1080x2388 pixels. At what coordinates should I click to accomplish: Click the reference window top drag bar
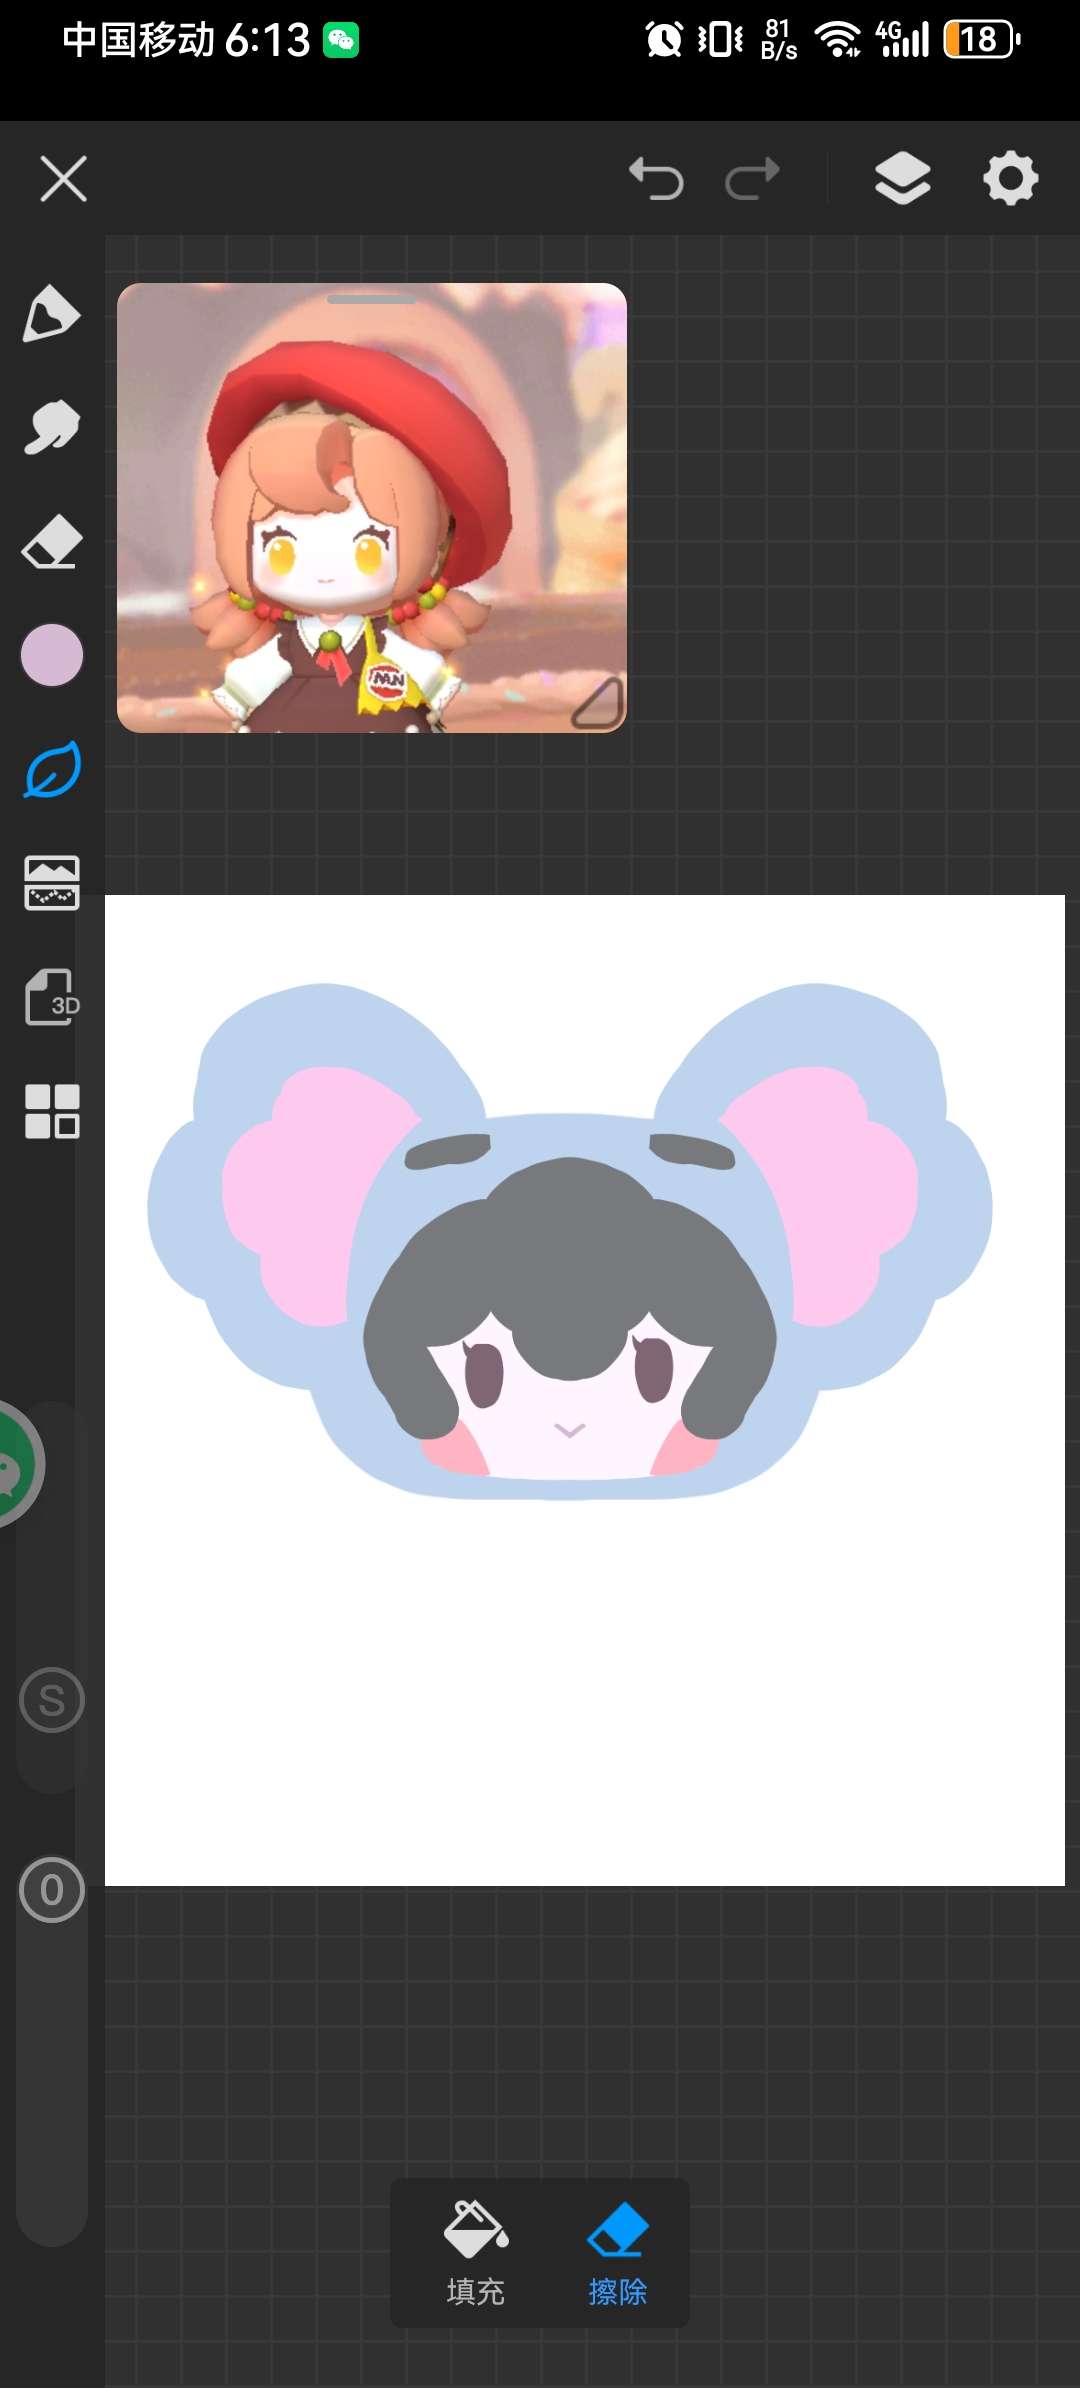371,299
